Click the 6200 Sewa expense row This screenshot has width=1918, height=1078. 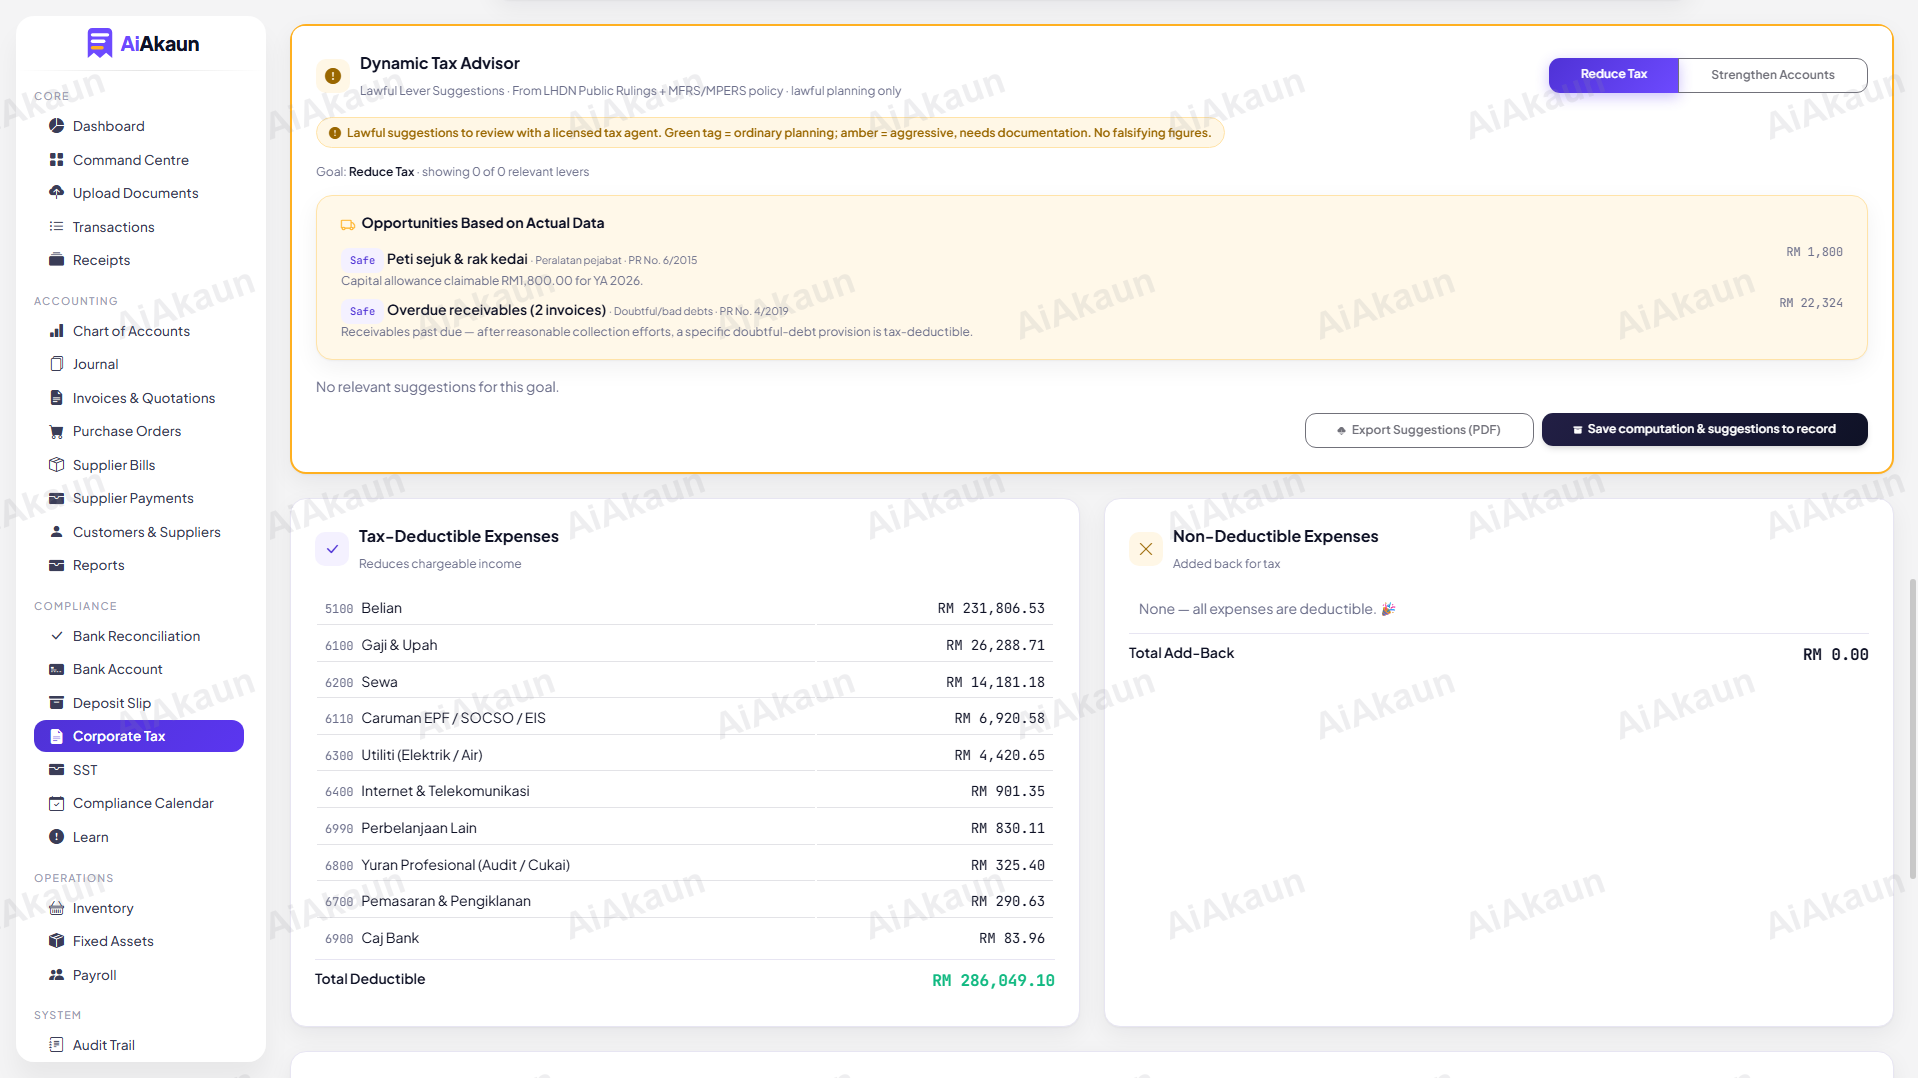point(684,682)
